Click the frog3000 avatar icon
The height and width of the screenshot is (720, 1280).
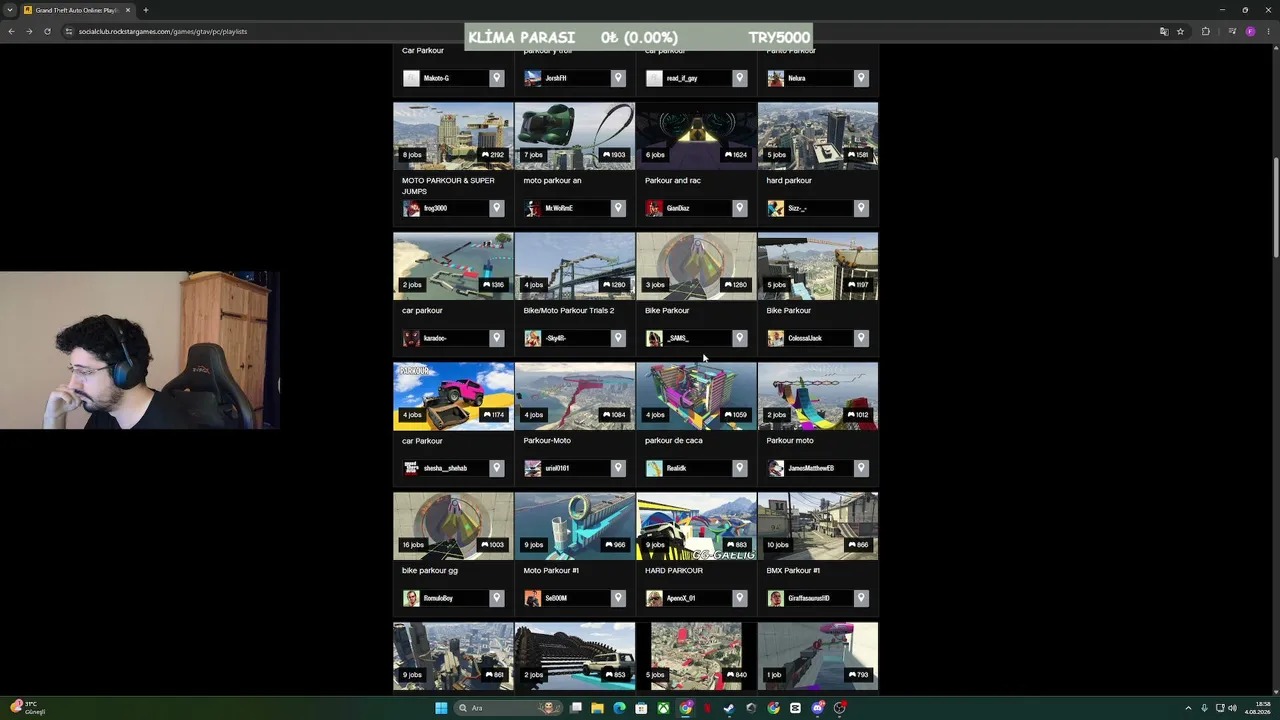(x=411, y=208)
